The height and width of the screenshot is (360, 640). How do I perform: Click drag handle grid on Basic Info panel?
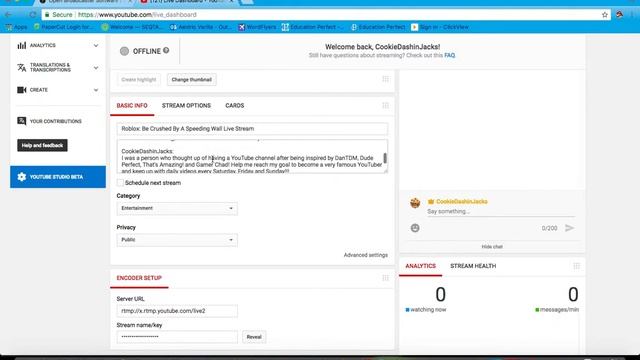tap(385, 105)
